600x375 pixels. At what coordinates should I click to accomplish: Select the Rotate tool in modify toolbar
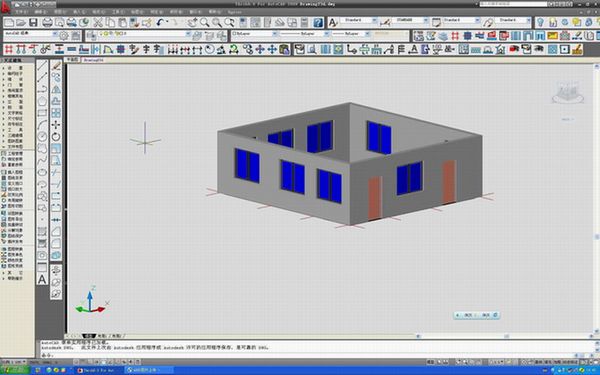coord(56,137)
